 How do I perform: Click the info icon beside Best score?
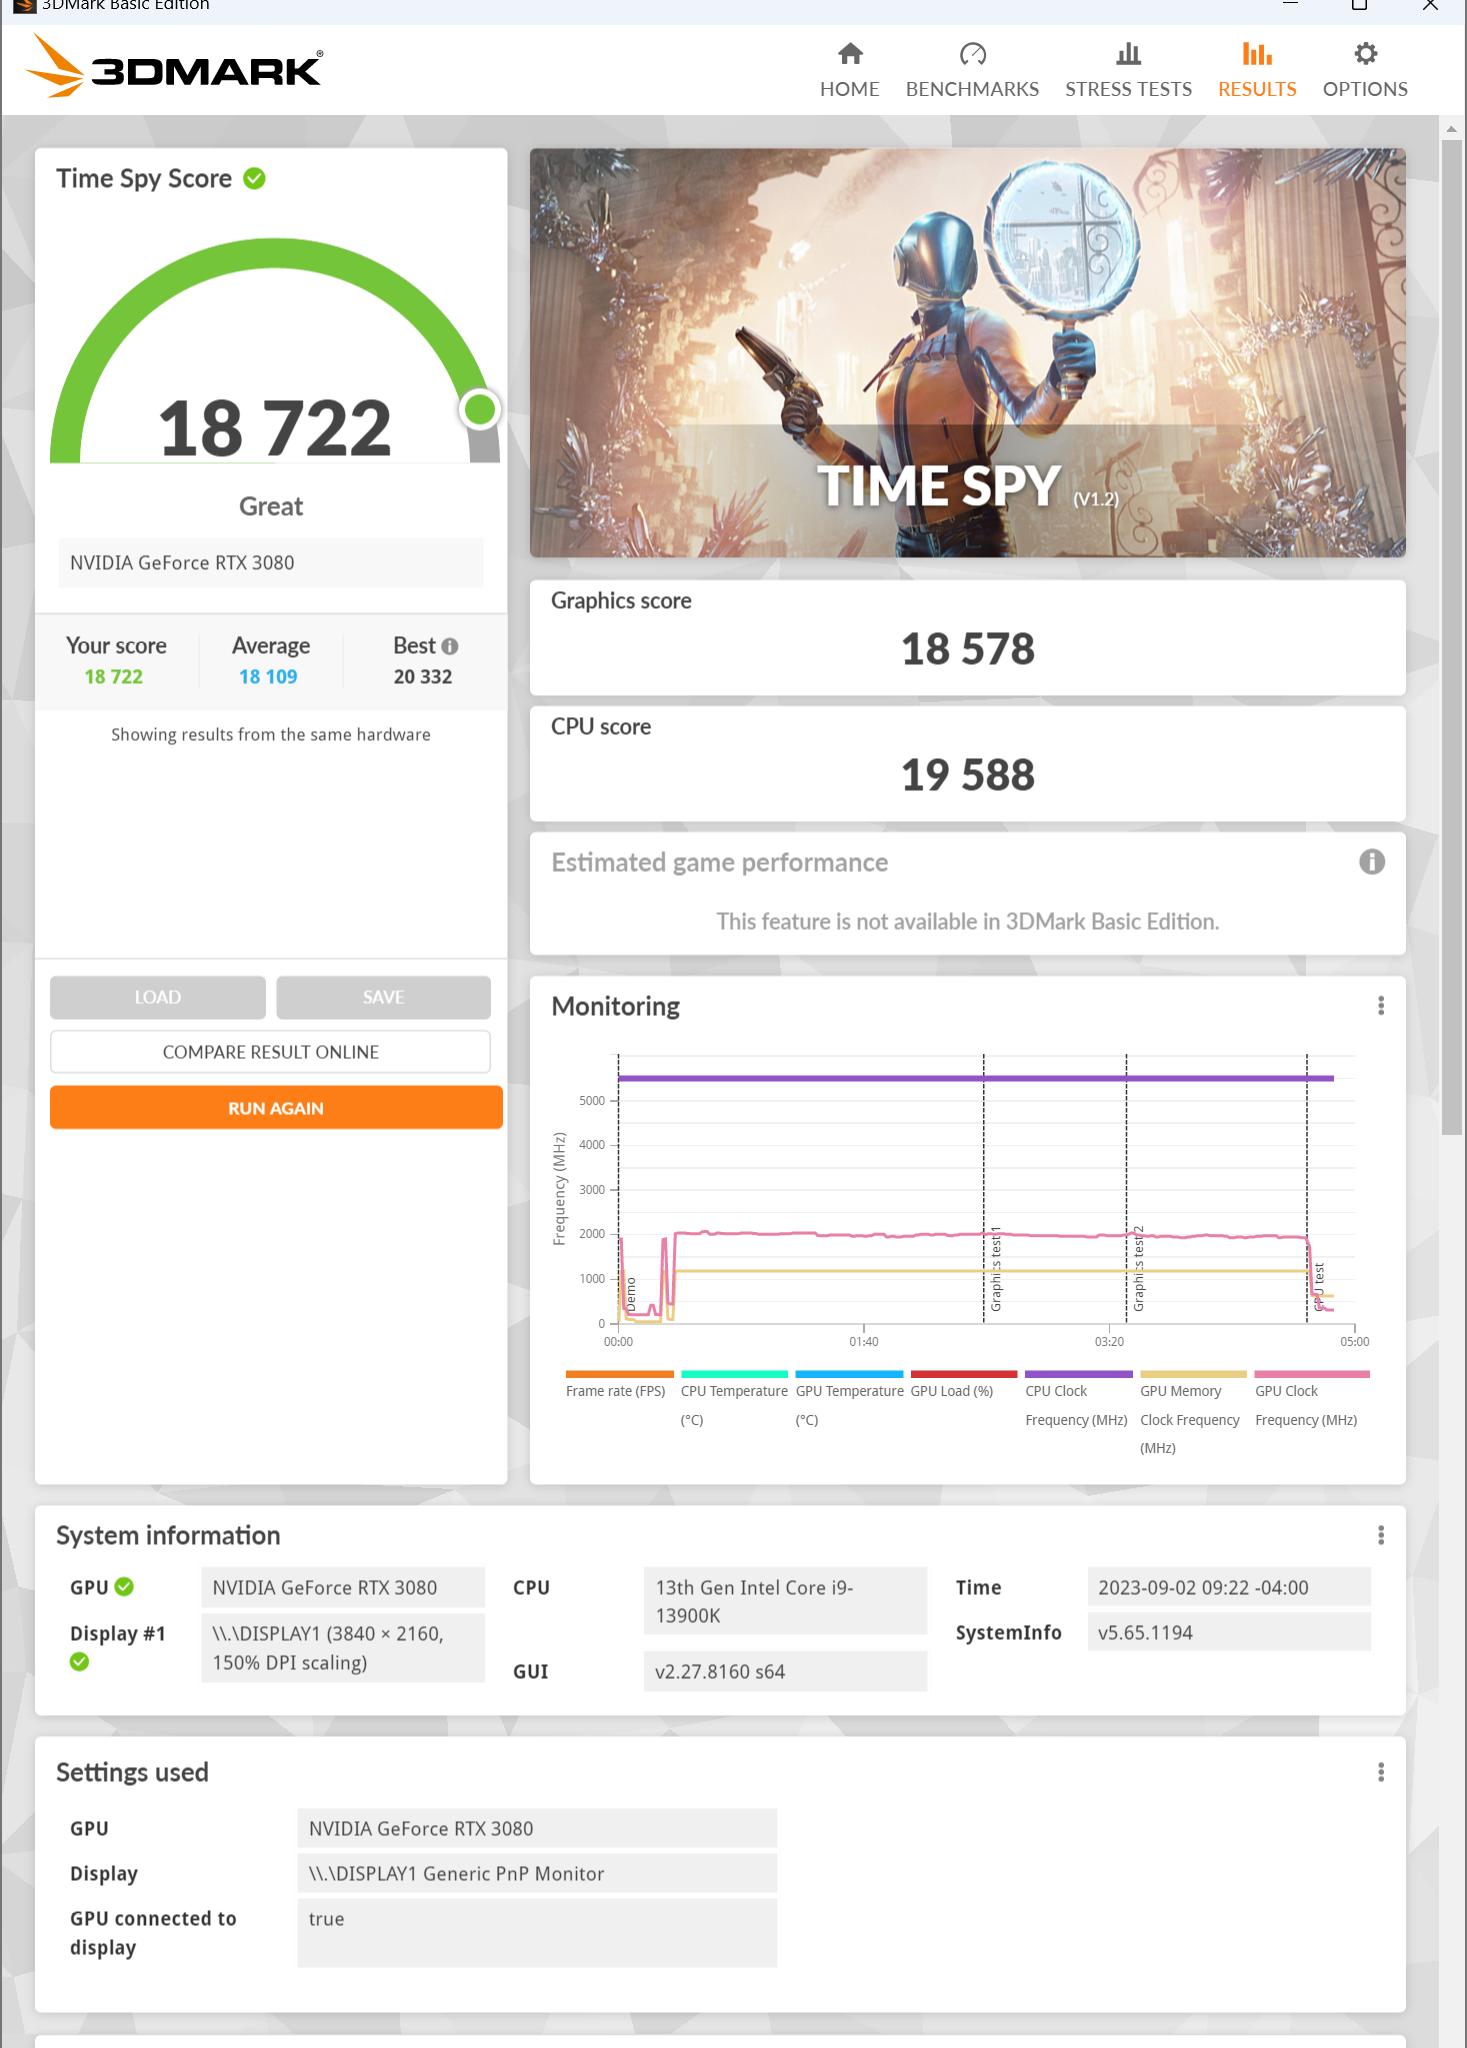click(x=450, y=646)
